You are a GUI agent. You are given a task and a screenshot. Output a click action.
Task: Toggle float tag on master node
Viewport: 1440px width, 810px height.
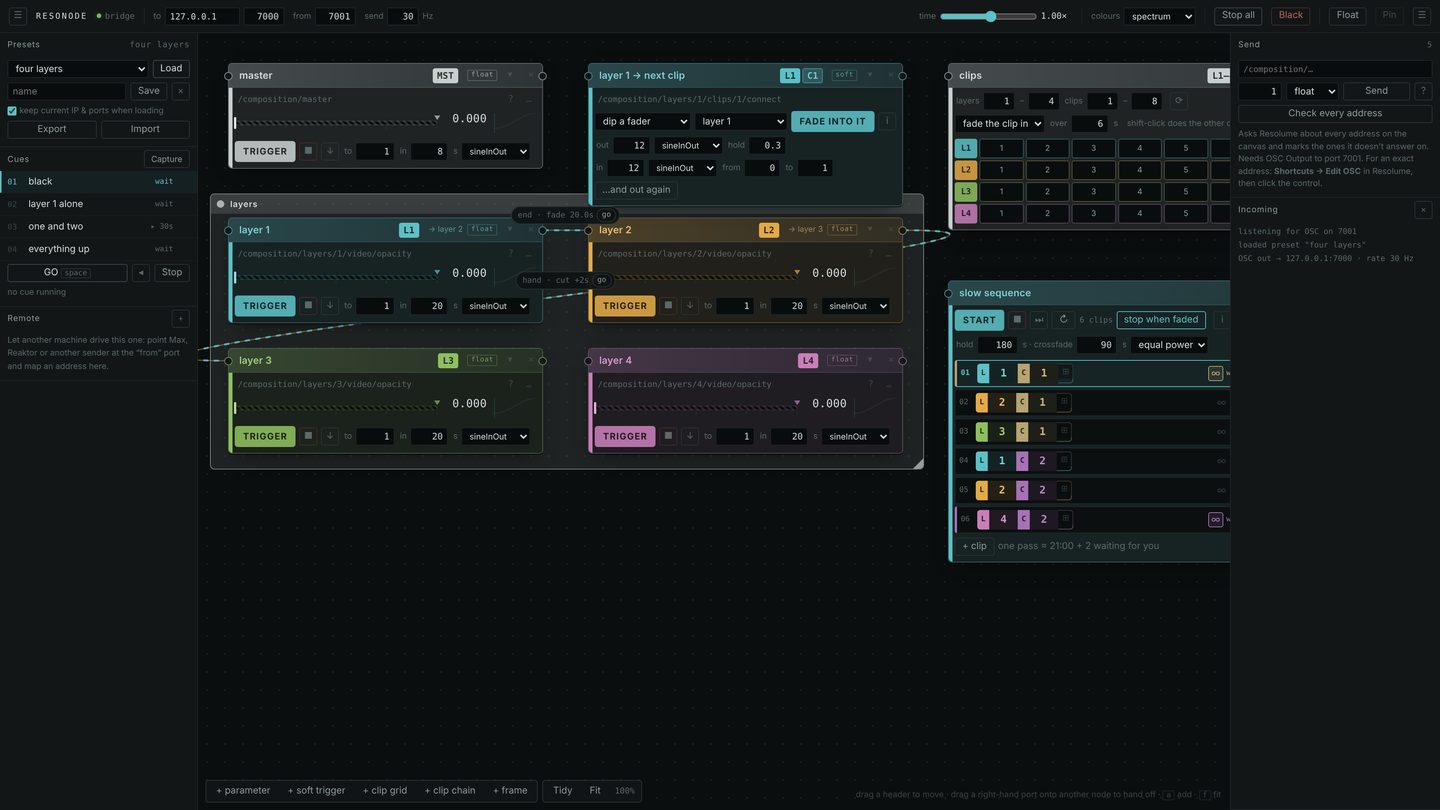click(482, 75)
